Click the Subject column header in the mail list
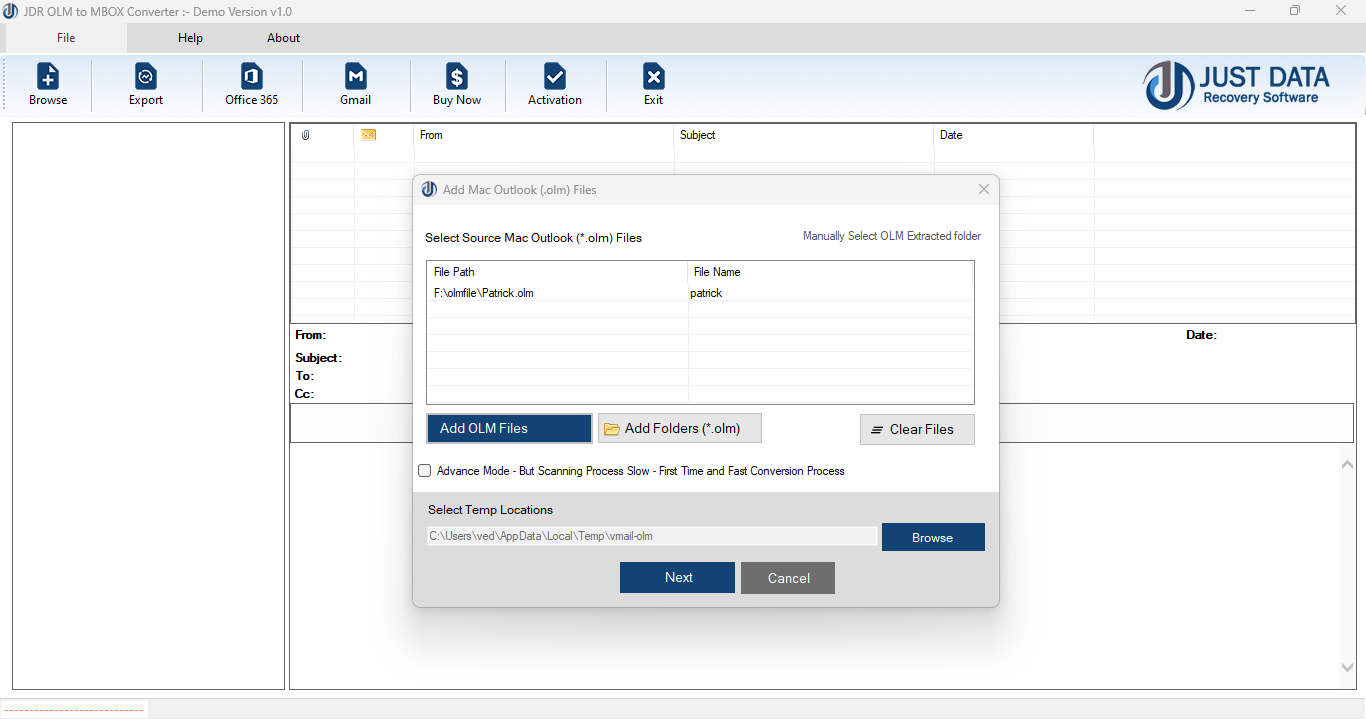 pos(804,135)
